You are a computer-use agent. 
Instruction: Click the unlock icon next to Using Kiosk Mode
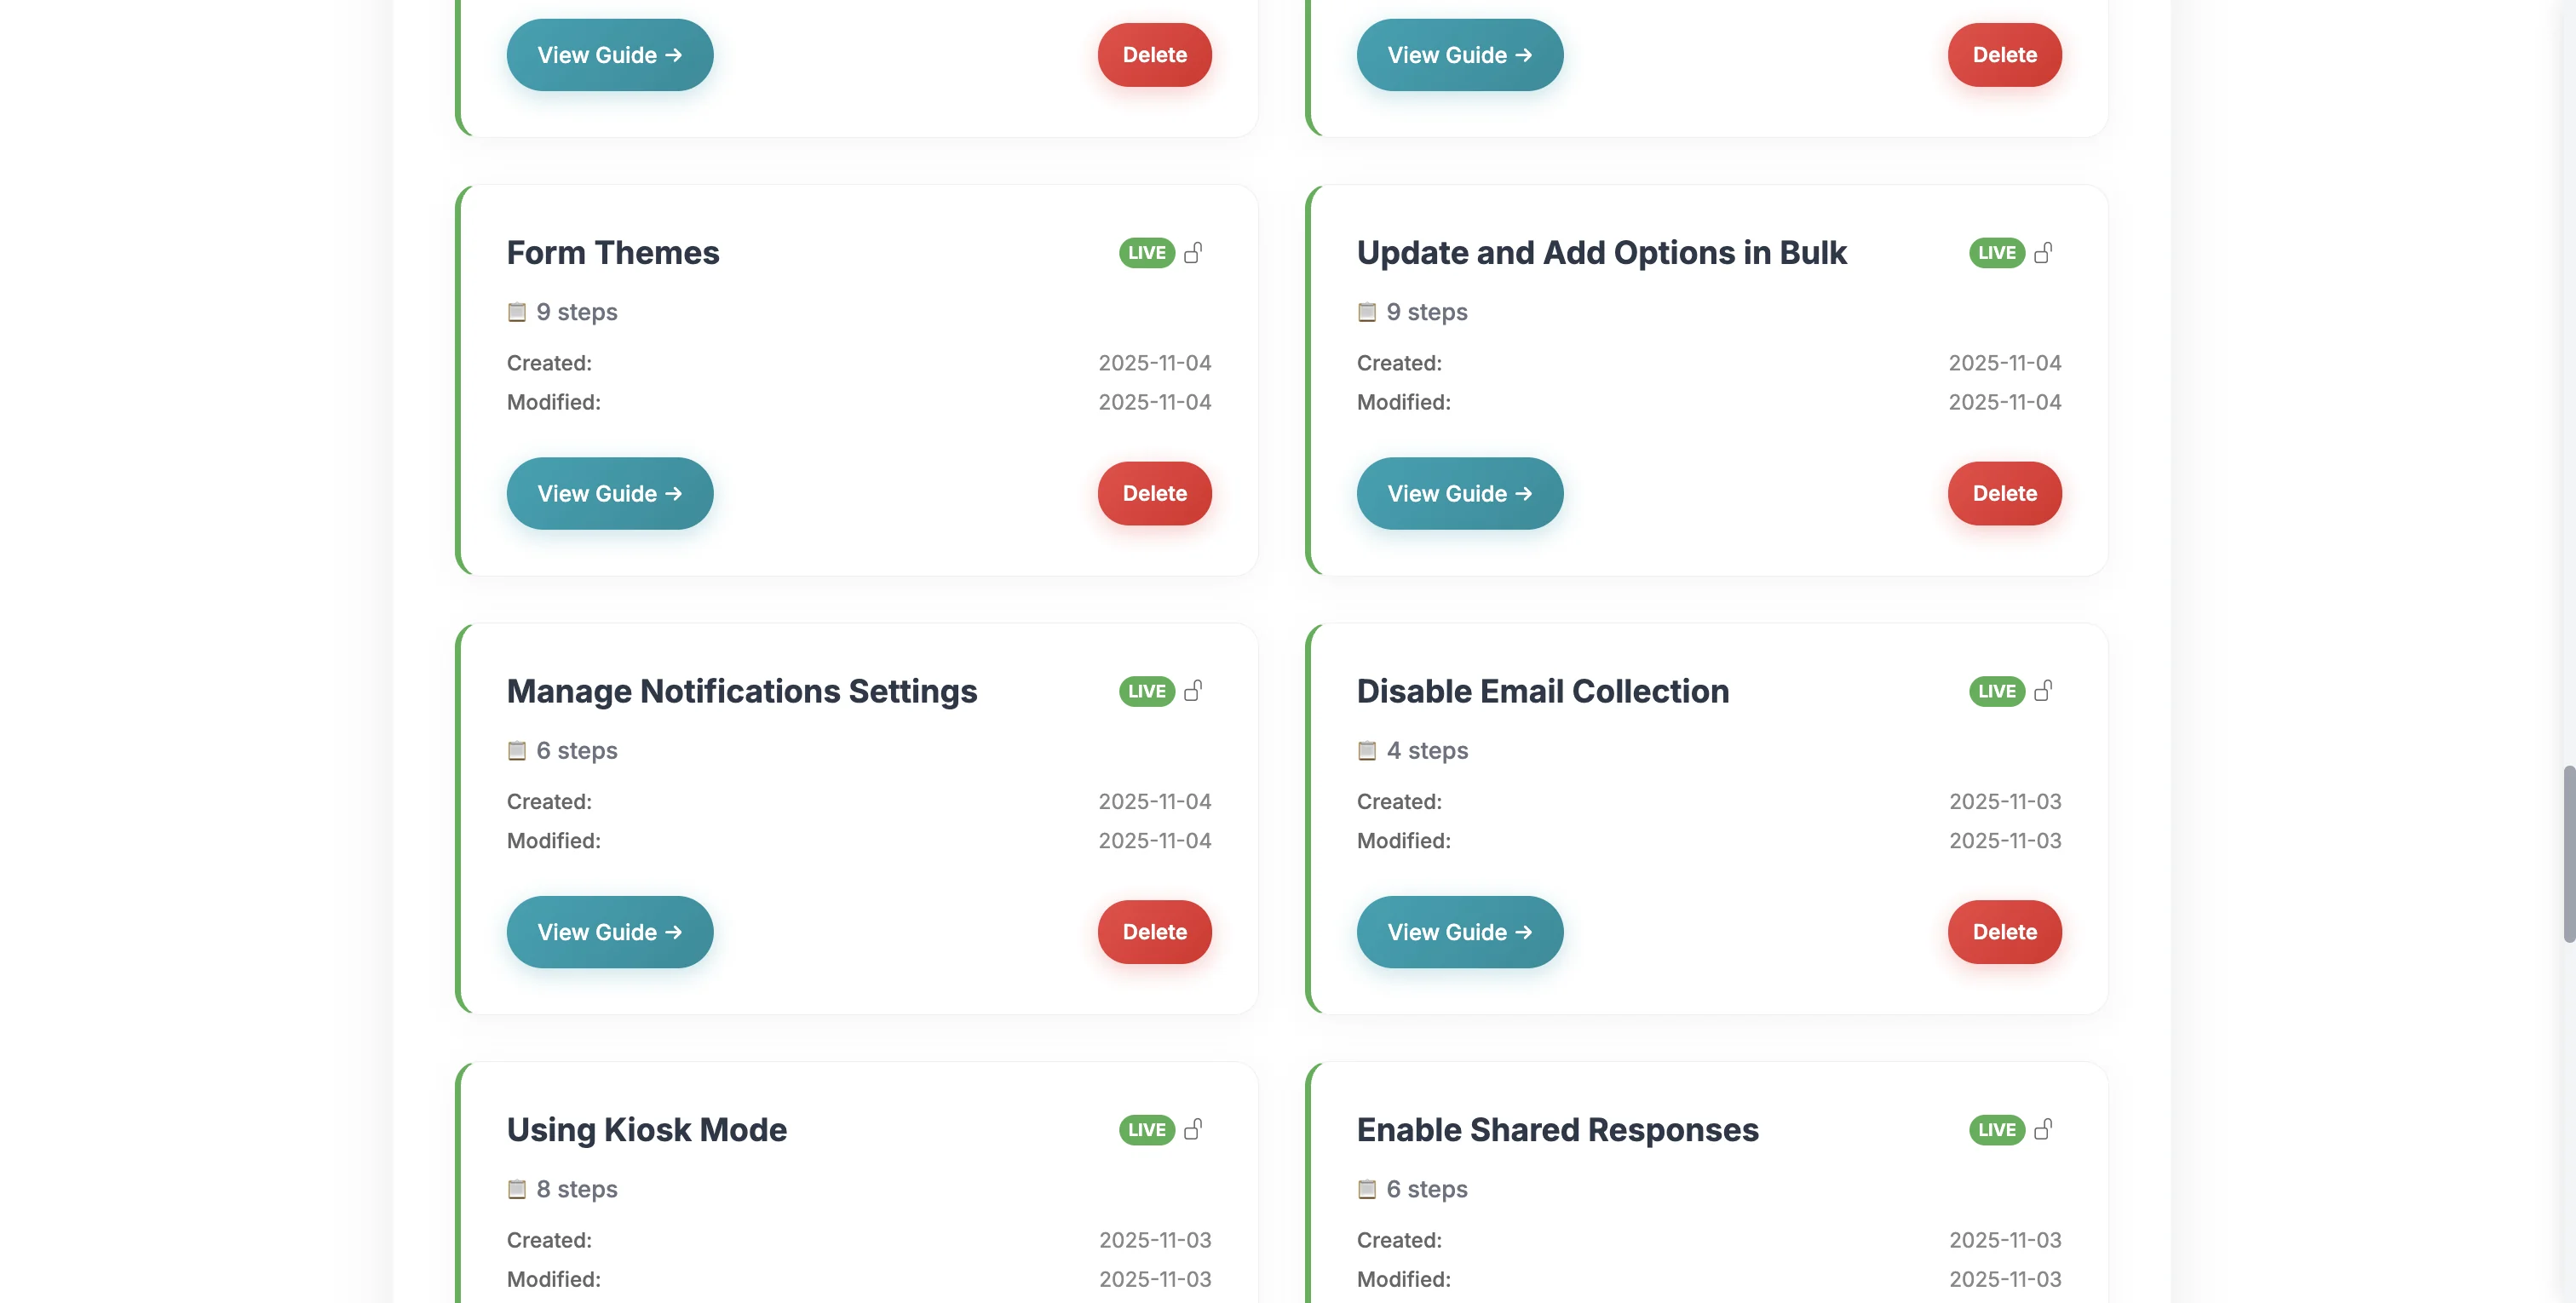[1195, 1130]
